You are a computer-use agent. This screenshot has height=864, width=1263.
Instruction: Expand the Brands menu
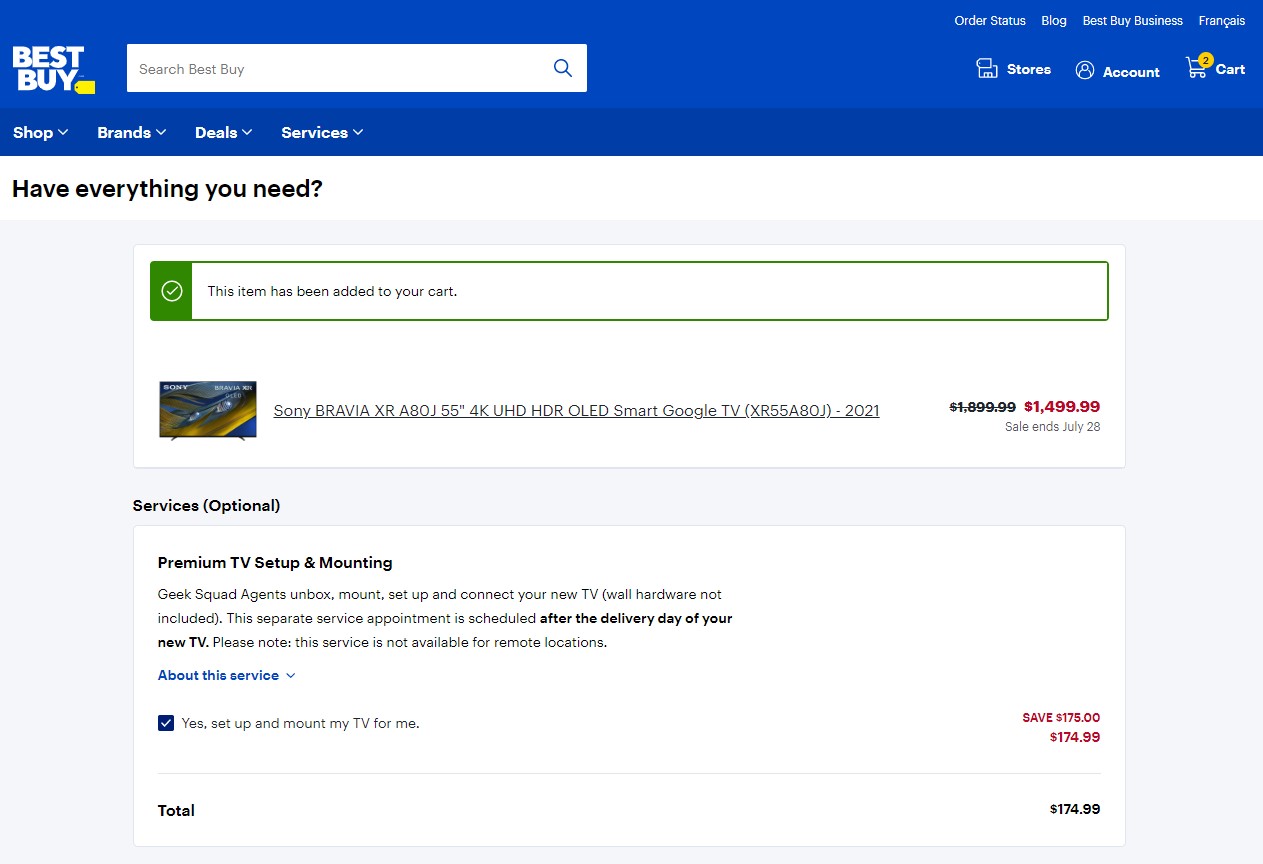pos(132,132)
